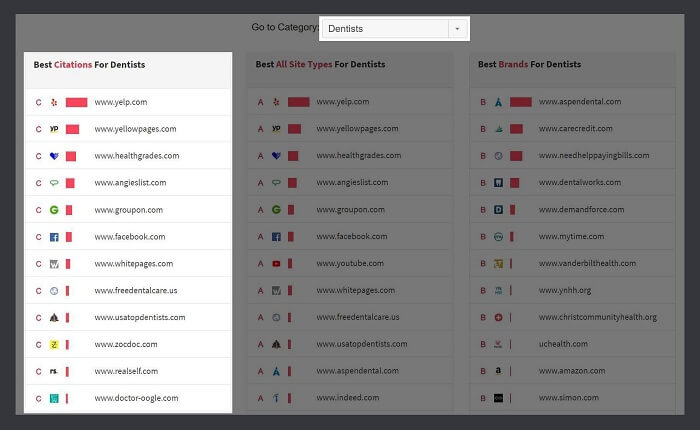
Task: Click www.mytime.com in Brands list
Action: [x=571, y=236]
